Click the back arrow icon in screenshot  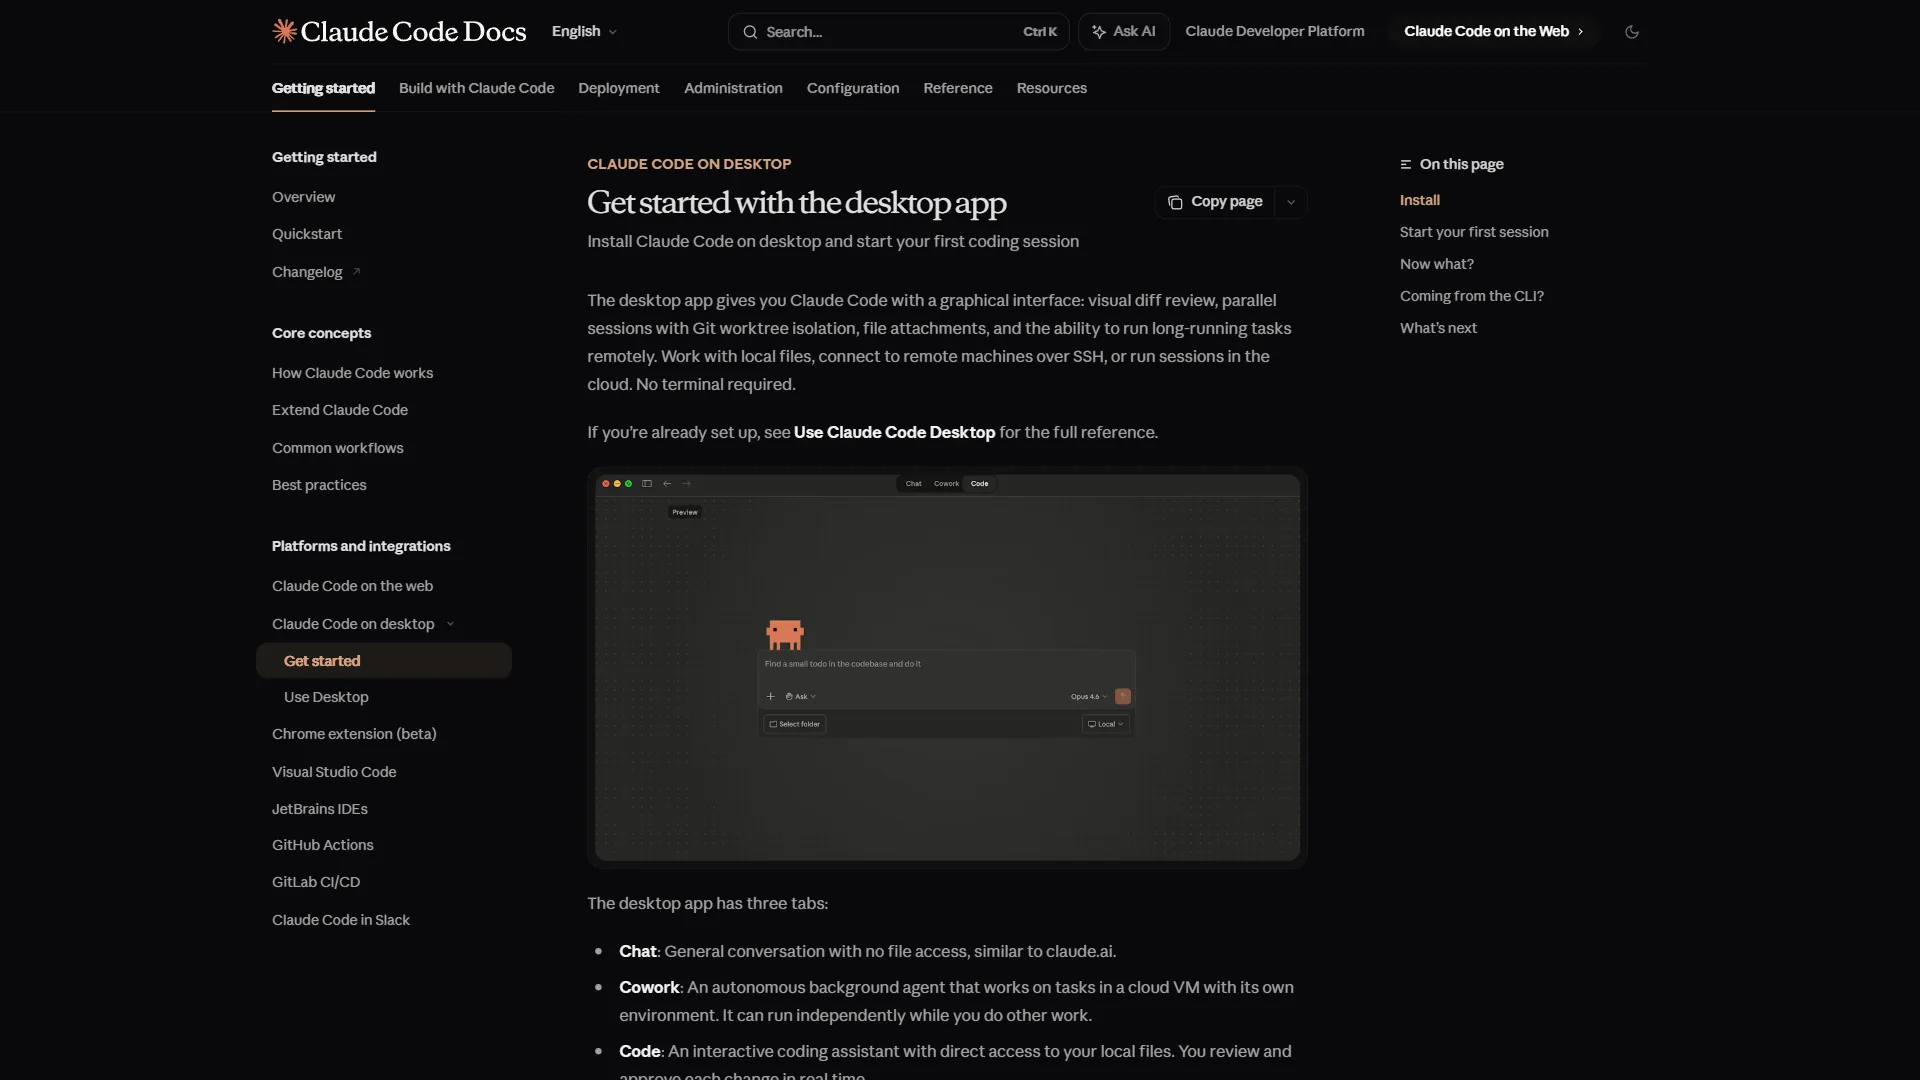tap(667, 484)
